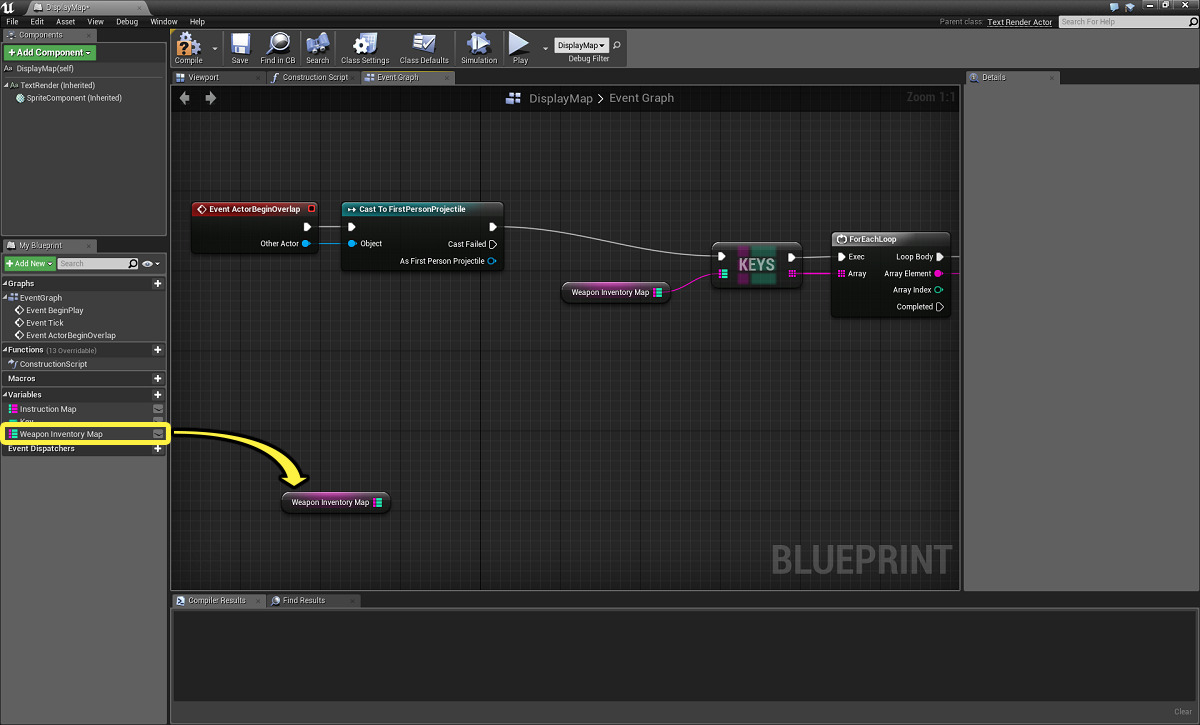Screen dimensions: 1200x725
Task: Toggle Instruction Map variable visibility eye
Action: click(158, 409)
